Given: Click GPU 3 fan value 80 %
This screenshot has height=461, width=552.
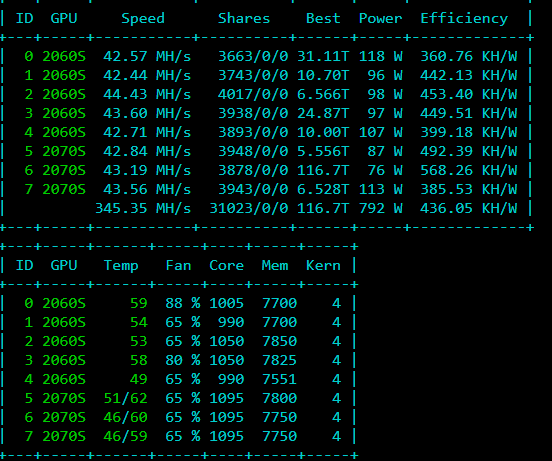Looking at the screenshot, I should tap(183, 360).
